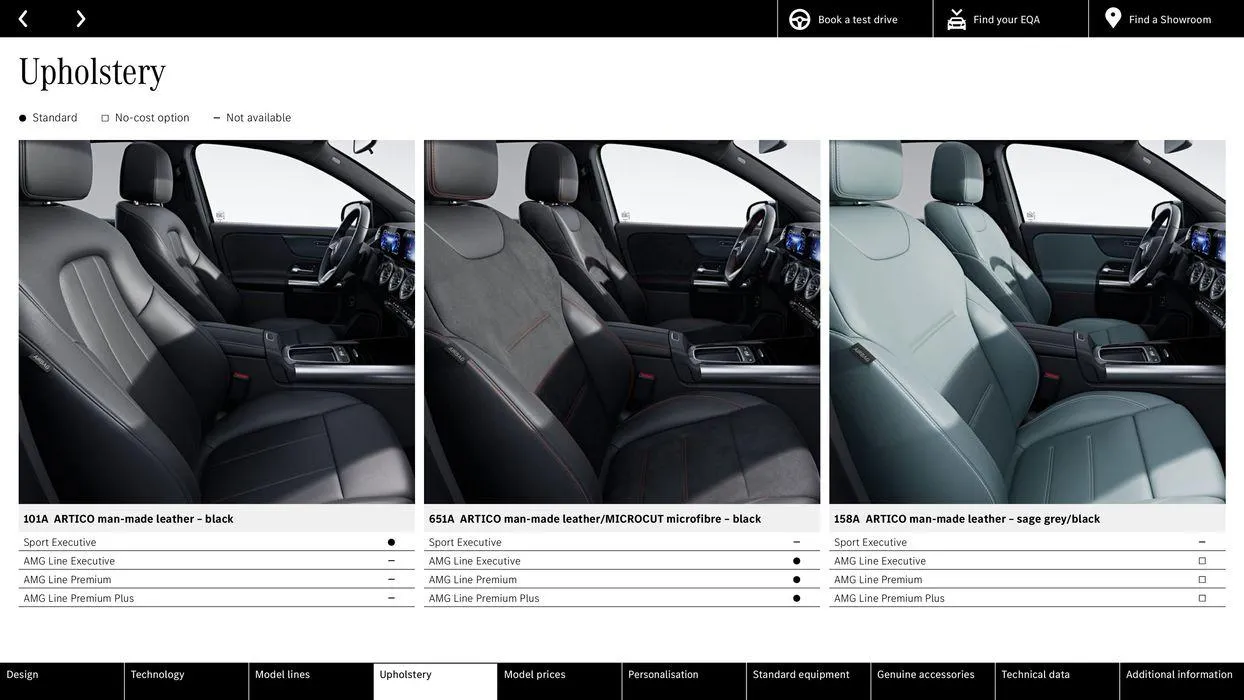Open the Genuine accessories tab
Screen dimensions: 1244x700
(925, 675)
